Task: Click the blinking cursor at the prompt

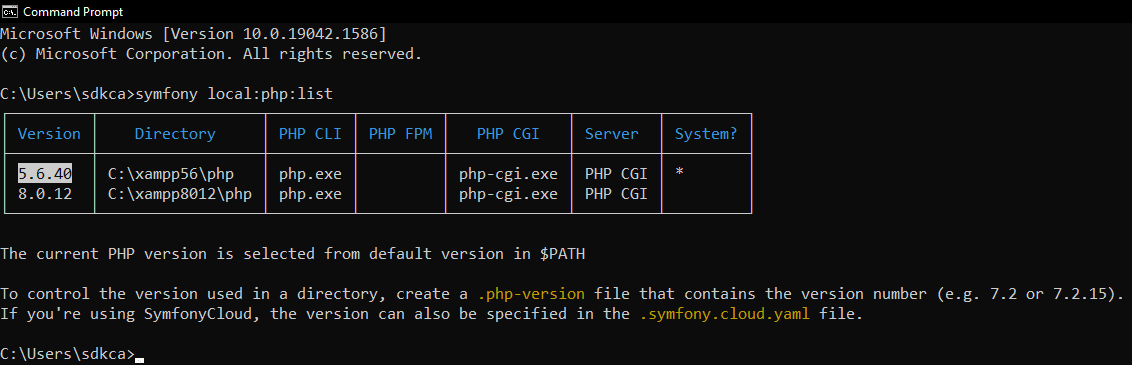Action: 139,359
